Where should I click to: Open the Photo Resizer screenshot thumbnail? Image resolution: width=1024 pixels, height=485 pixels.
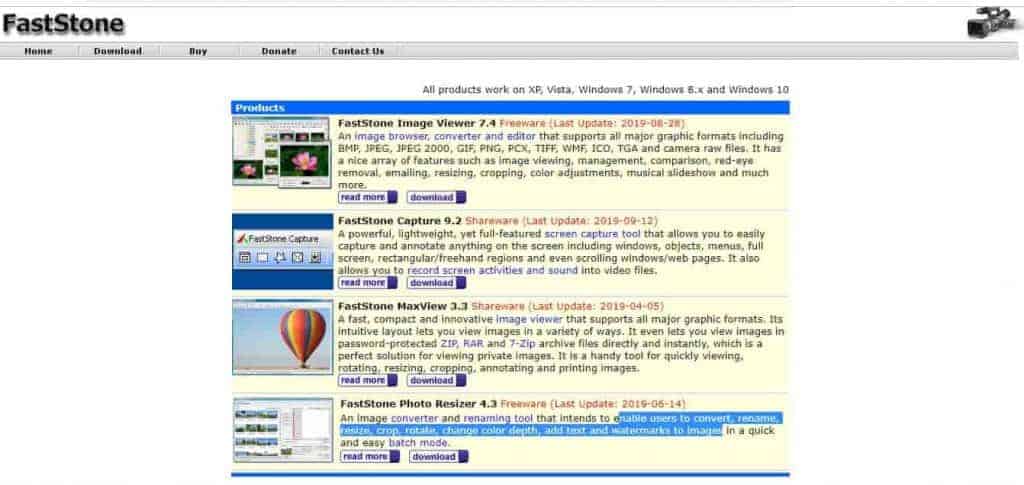tap(283, 430)
